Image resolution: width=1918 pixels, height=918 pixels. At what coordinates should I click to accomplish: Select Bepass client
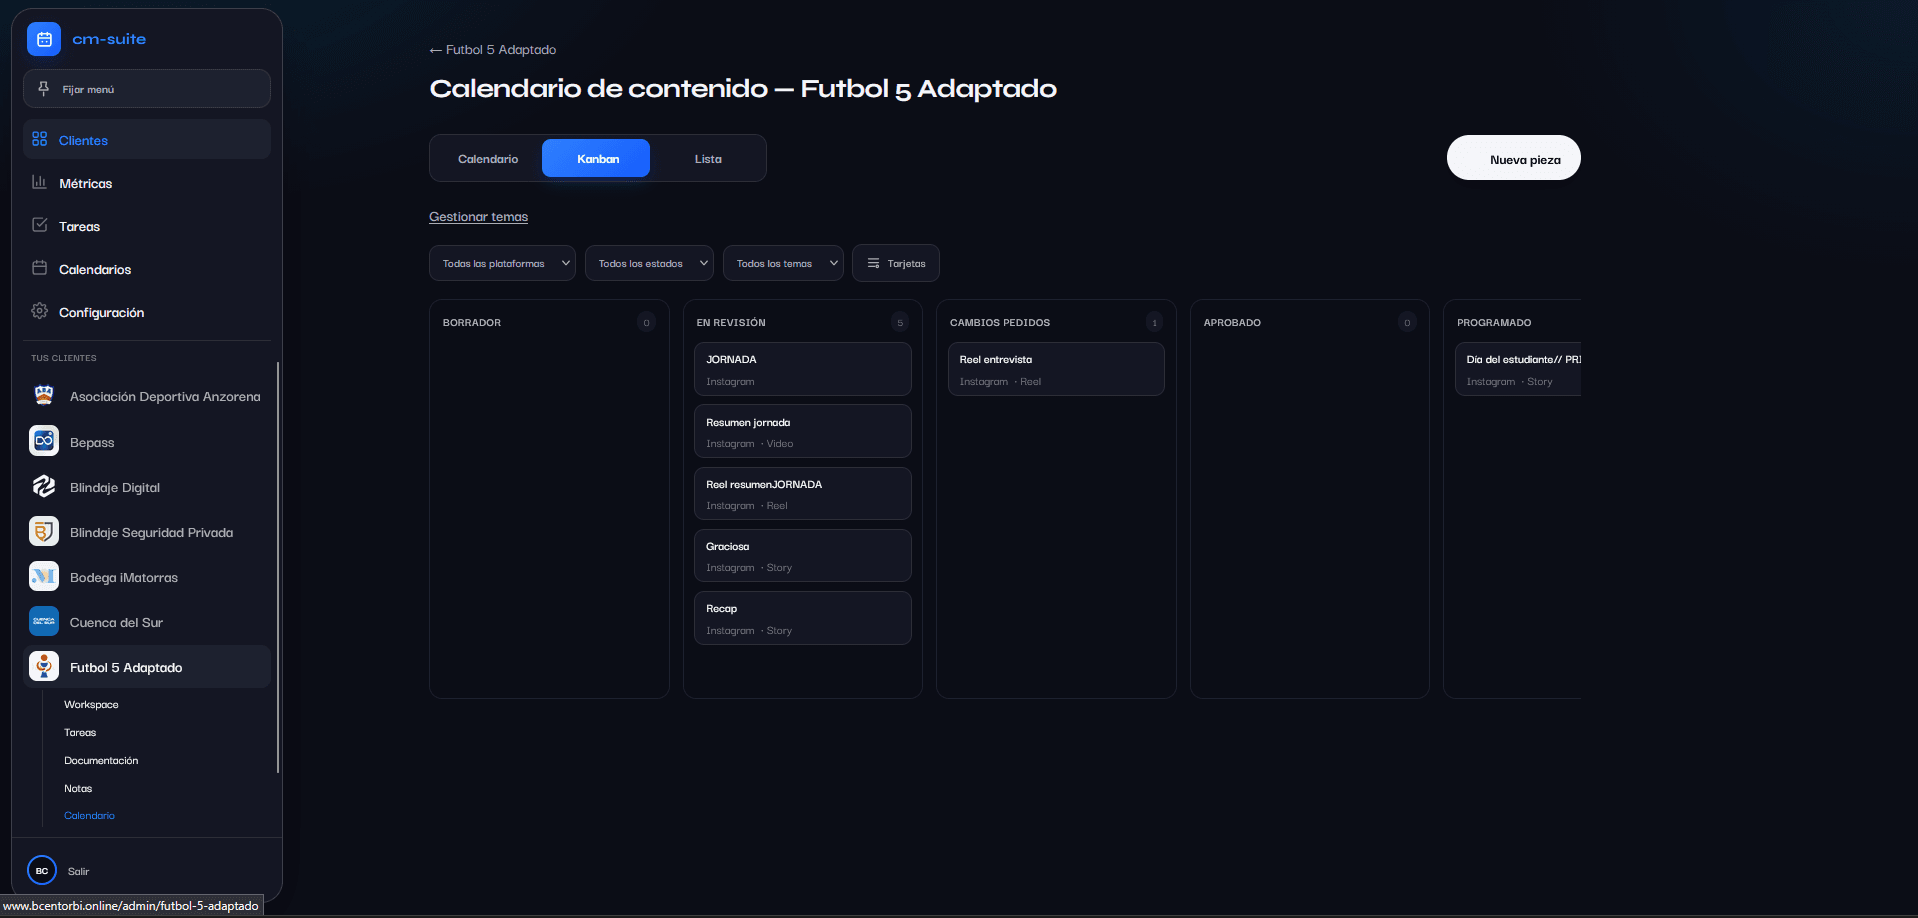[147, 442]
